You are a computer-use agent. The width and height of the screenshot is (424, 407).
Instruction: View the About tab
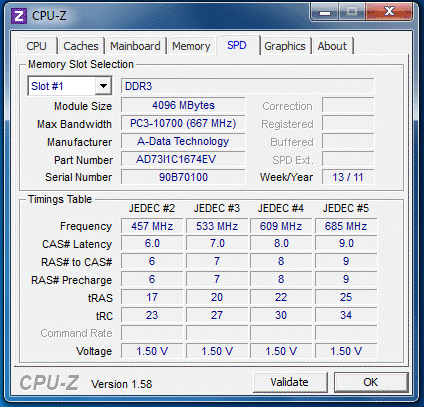click(x=332, y=46)
